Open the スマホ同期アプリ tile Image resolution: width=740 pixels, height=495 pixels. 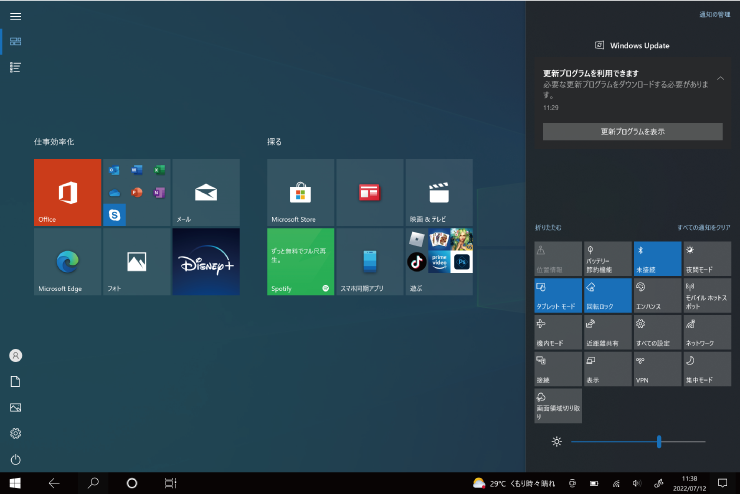(370, 262)
